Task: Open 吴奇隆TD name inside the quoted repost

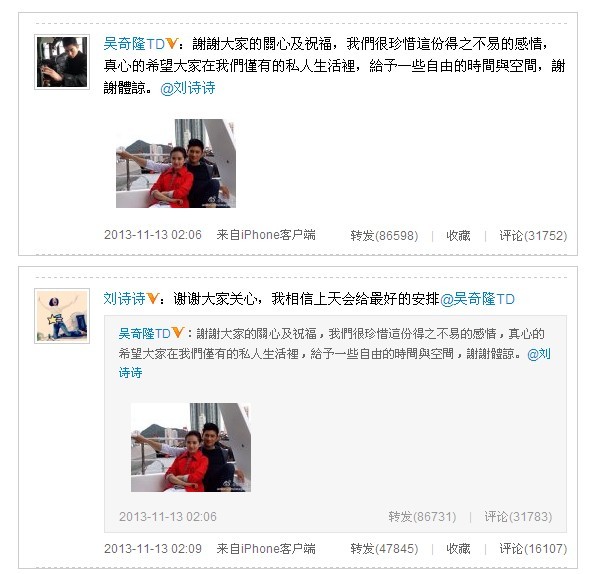Action: [144, 334]
